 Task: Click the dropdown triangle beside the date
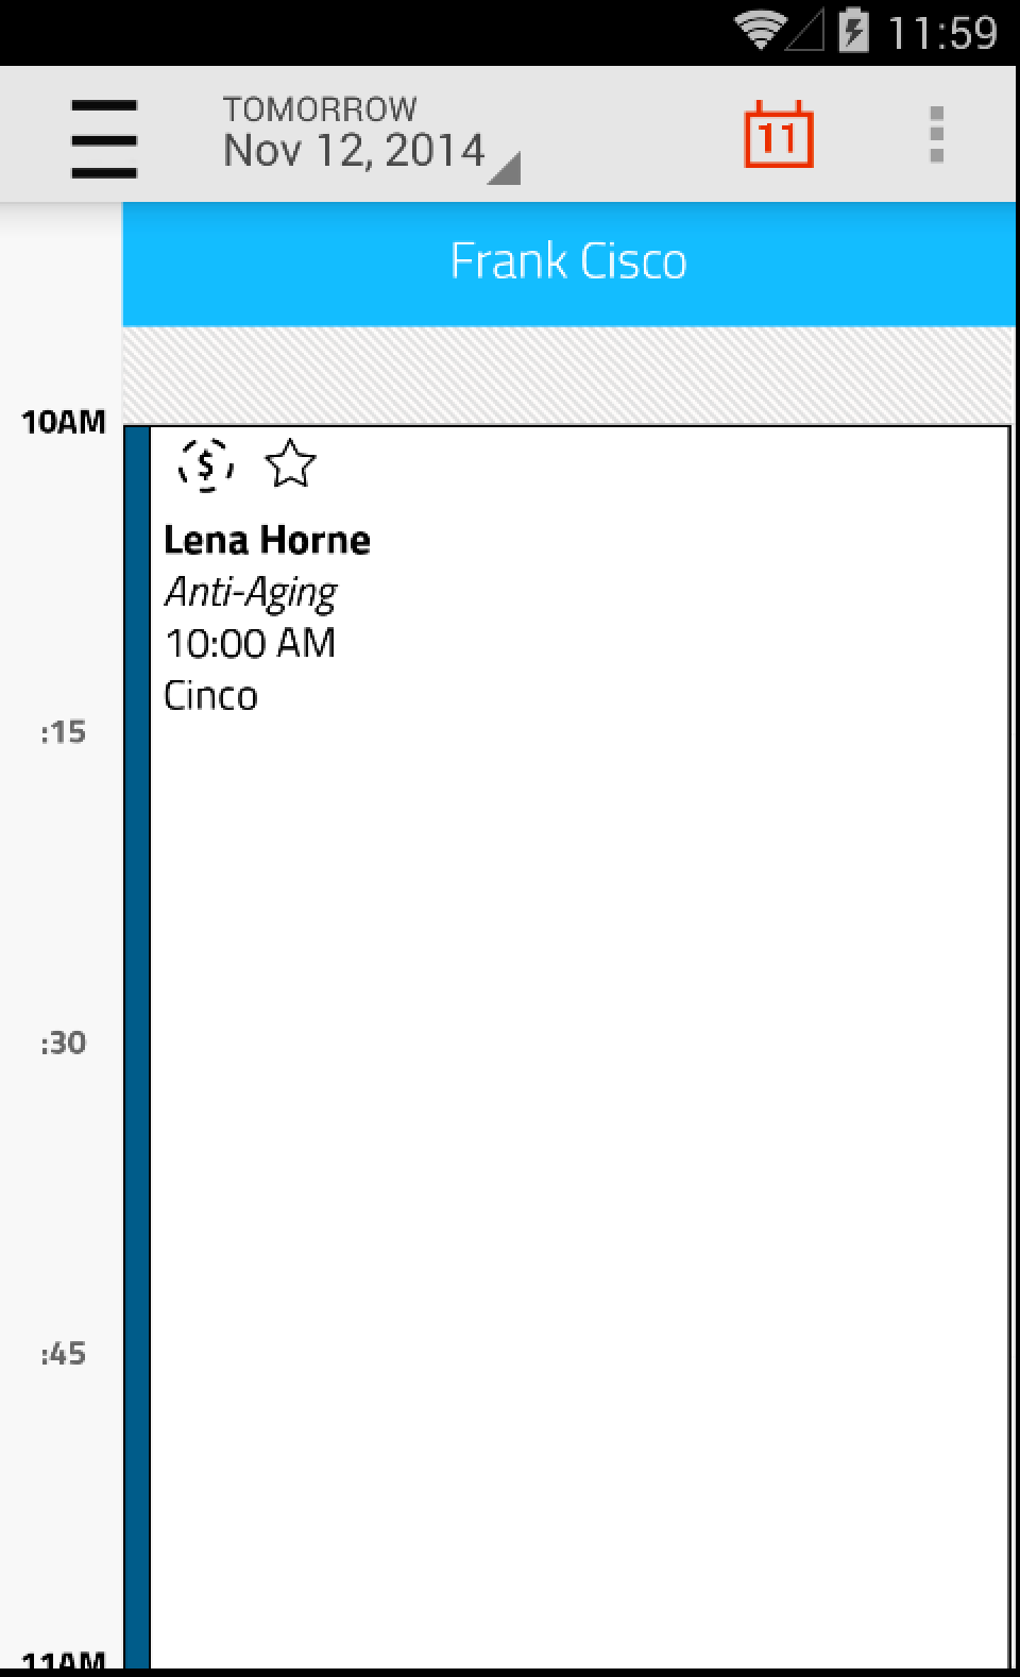click(x=506, y=170)
